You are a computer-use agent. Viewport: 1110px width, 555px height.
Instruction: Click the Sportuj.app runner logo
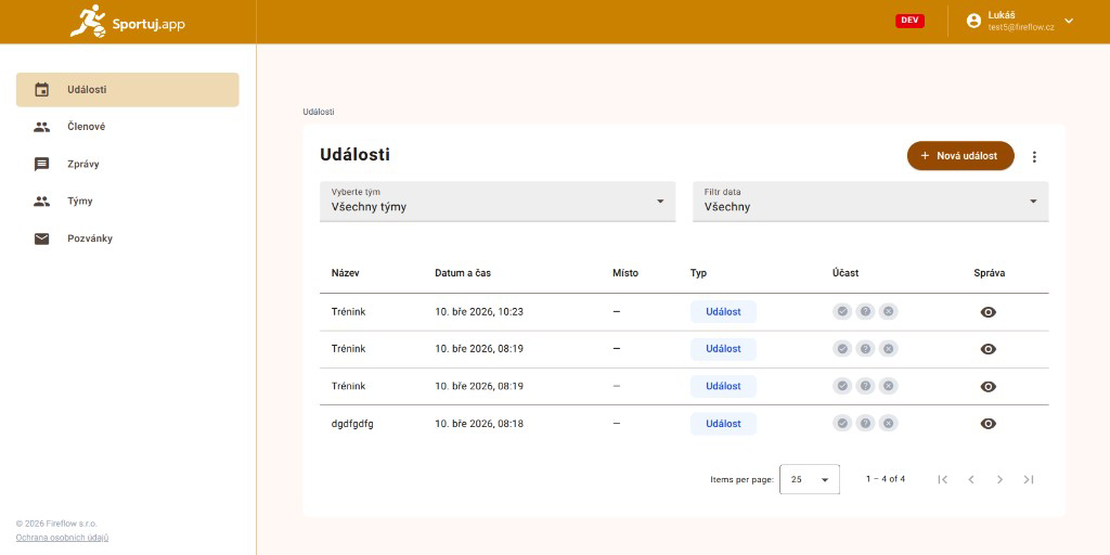click(x=88, y=21)
